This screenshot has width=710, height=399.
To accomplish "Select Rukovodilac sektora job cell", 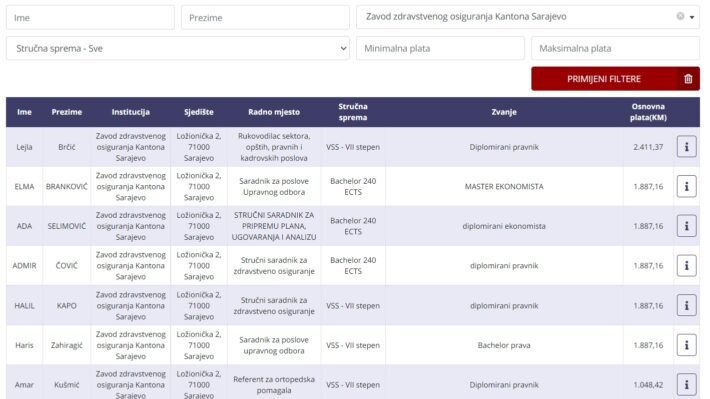I will (x=274, y=147).
